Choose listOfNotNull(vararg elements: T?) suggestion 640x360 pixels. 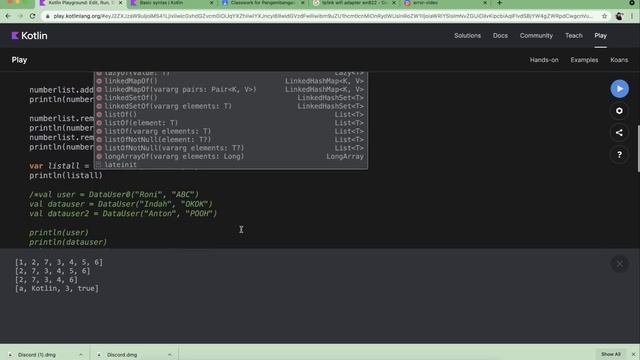231,148
